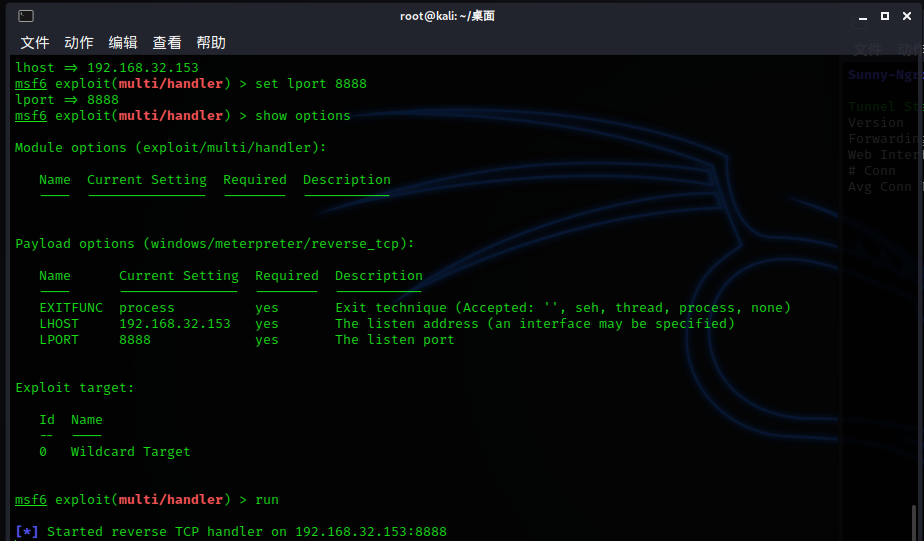Click the LHOST value 192.168.32.153 in table
The height and width of the screenshot is (541, 924).
pos(174,324)
